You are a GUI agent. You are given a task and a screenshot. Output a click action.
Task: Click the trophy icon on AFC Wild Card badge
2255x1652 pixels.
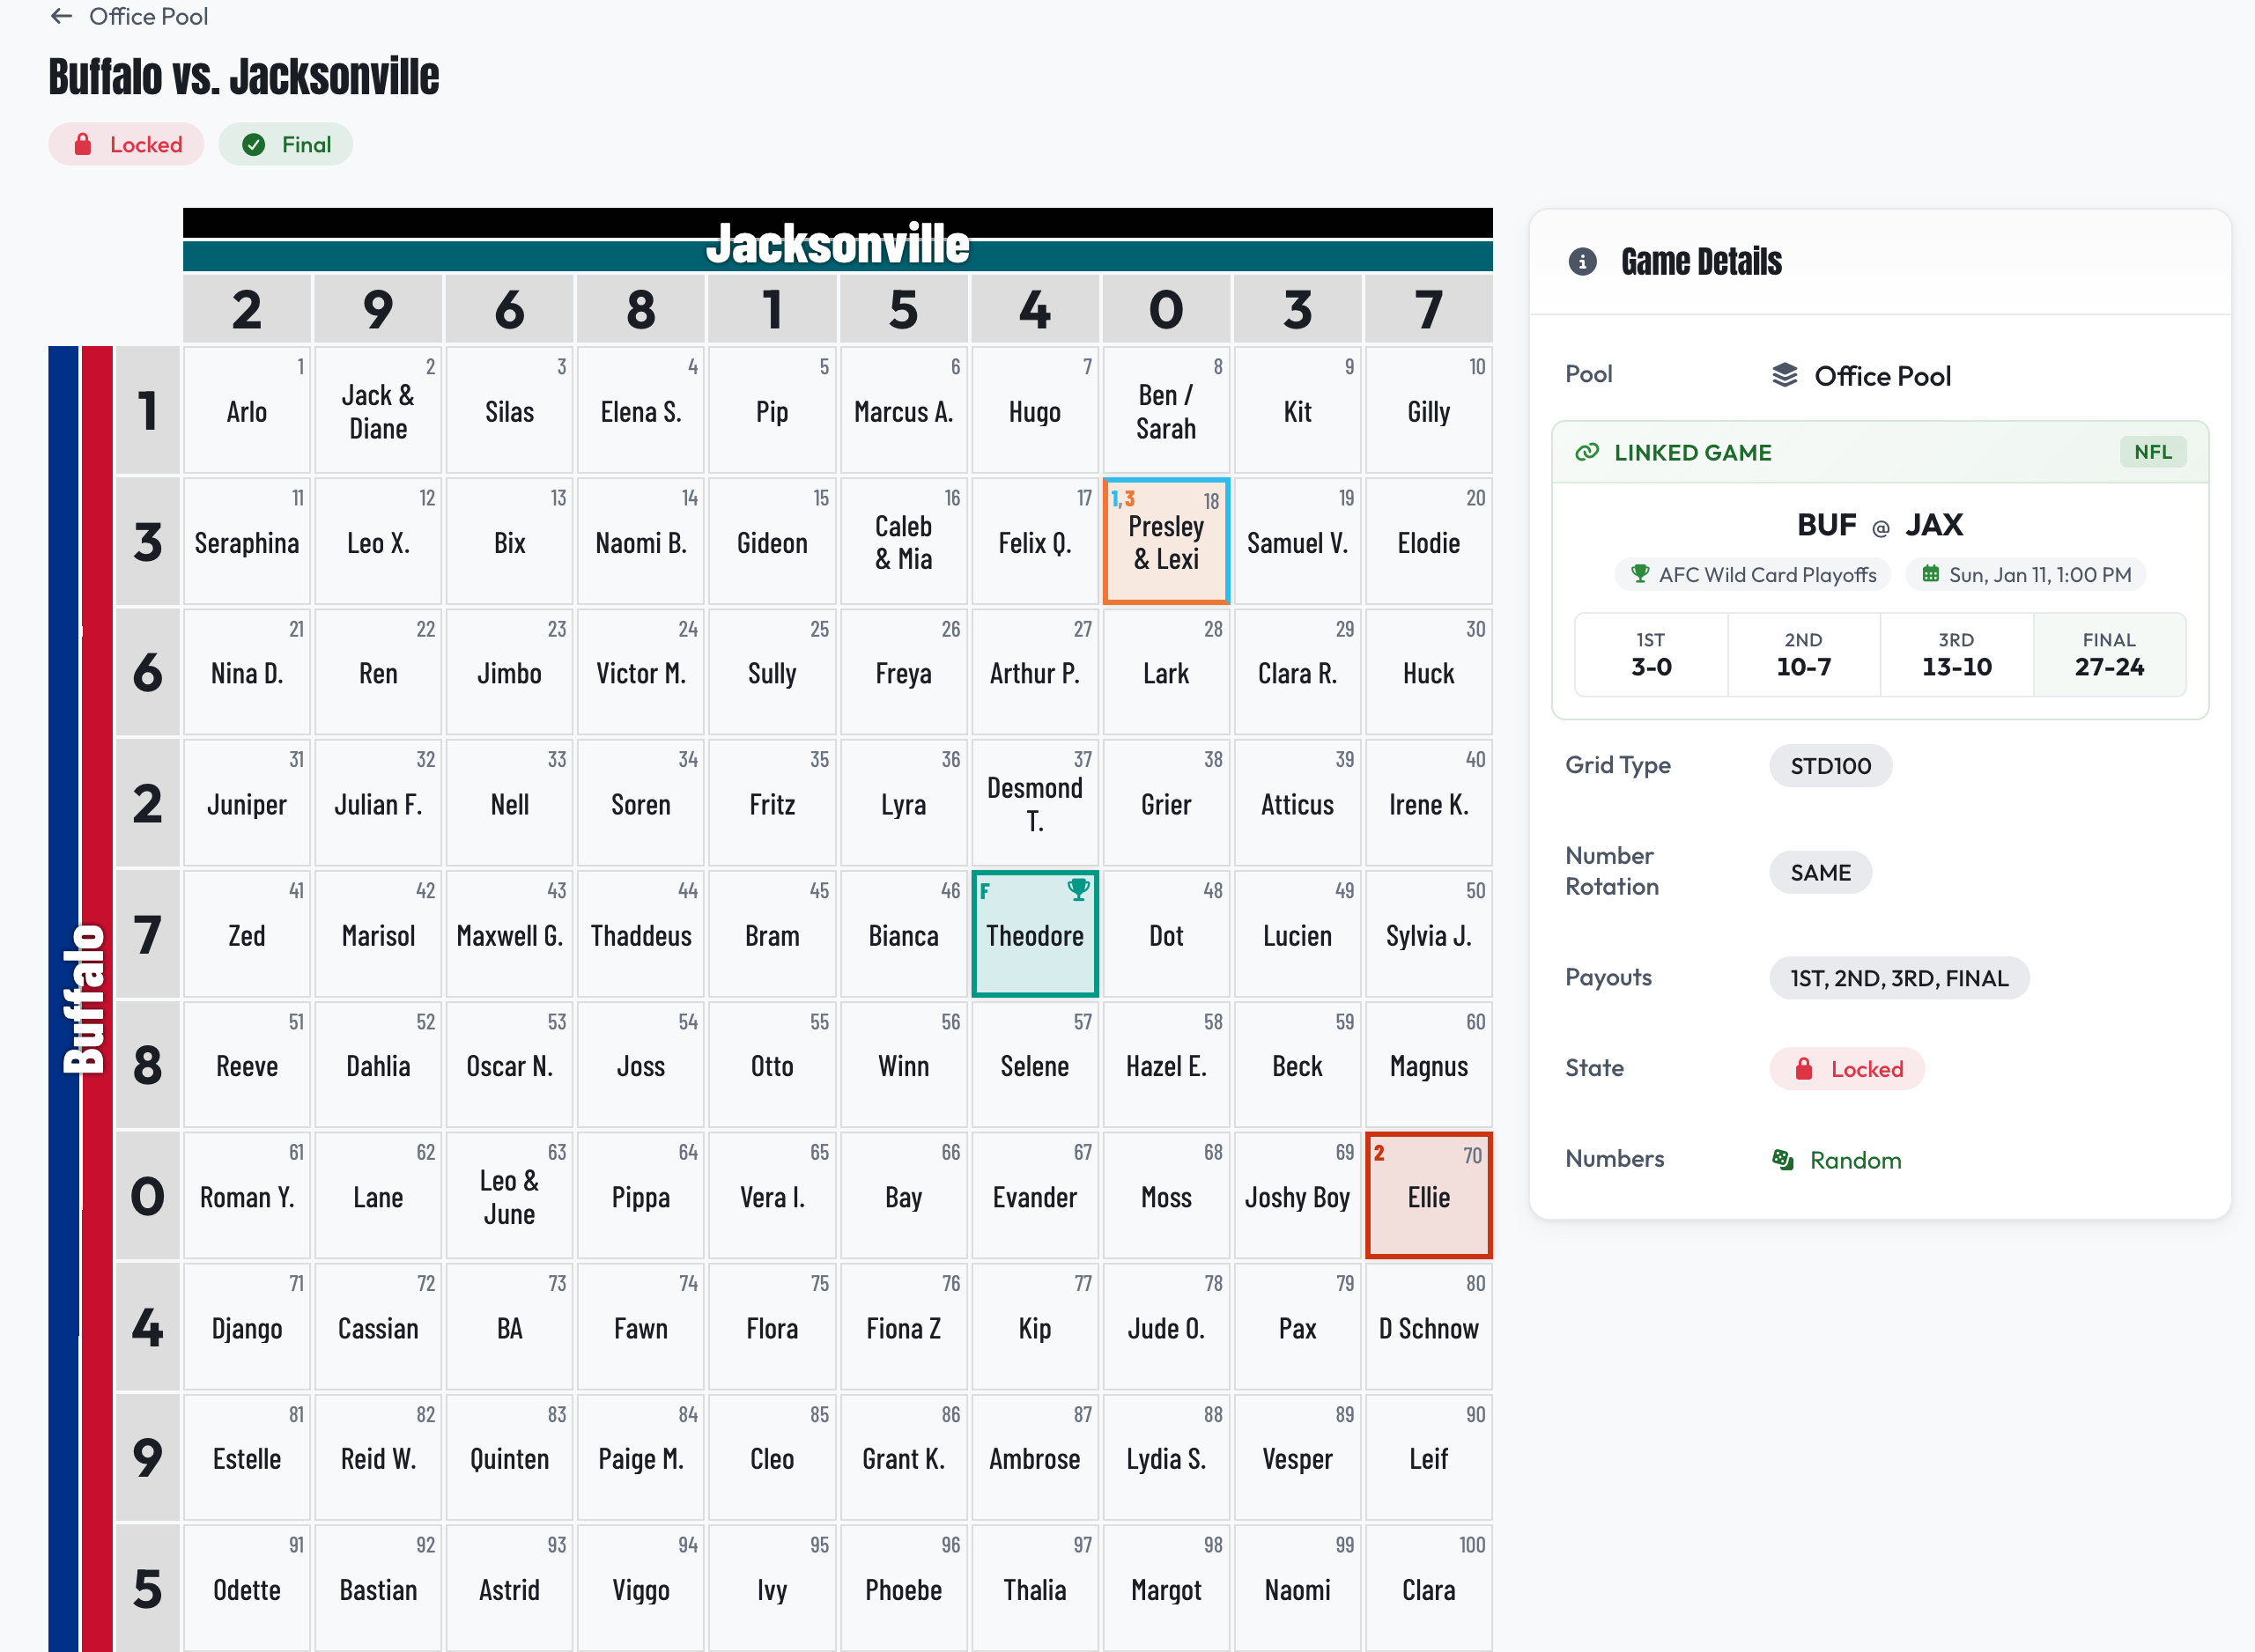click(x=1639, y=574)
